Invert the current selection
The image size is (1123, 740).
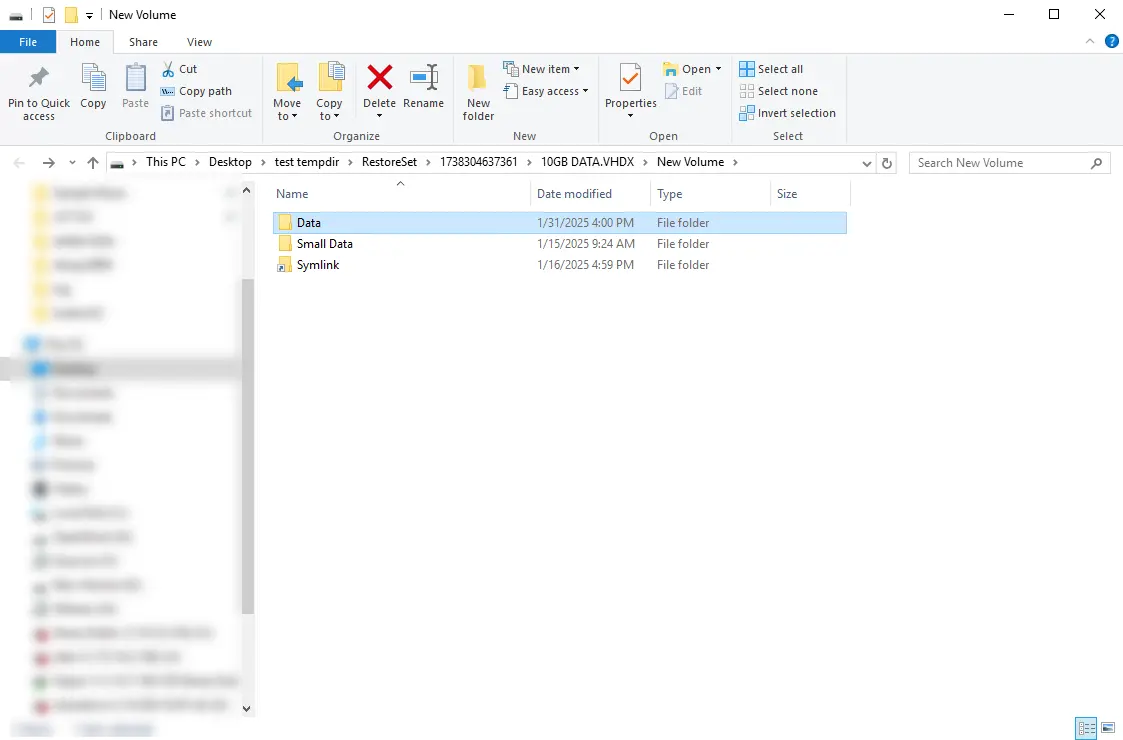pyautogui.click(x=787, y=113)
